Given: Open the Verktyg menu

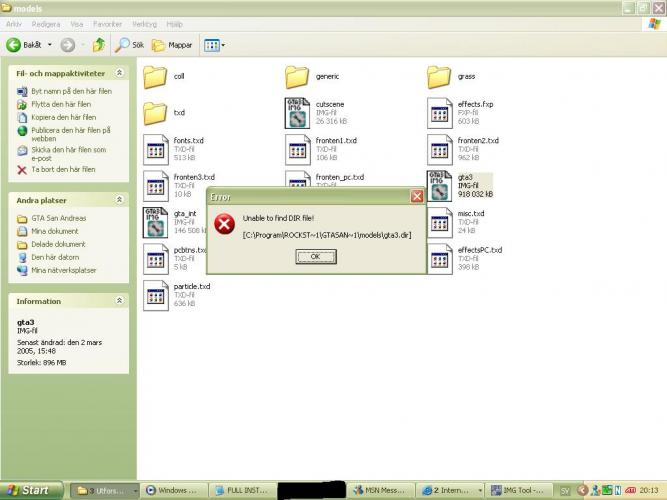Looking at the screenshot, I should [x=144, y=24].
